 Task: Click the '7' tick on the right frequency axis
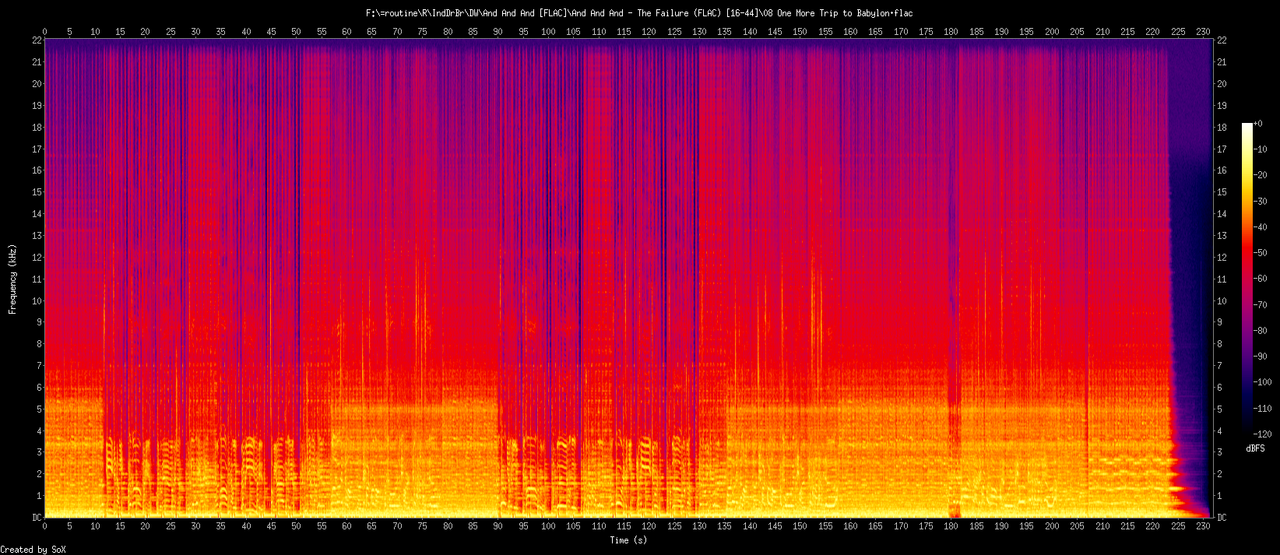coord(1218,366)
